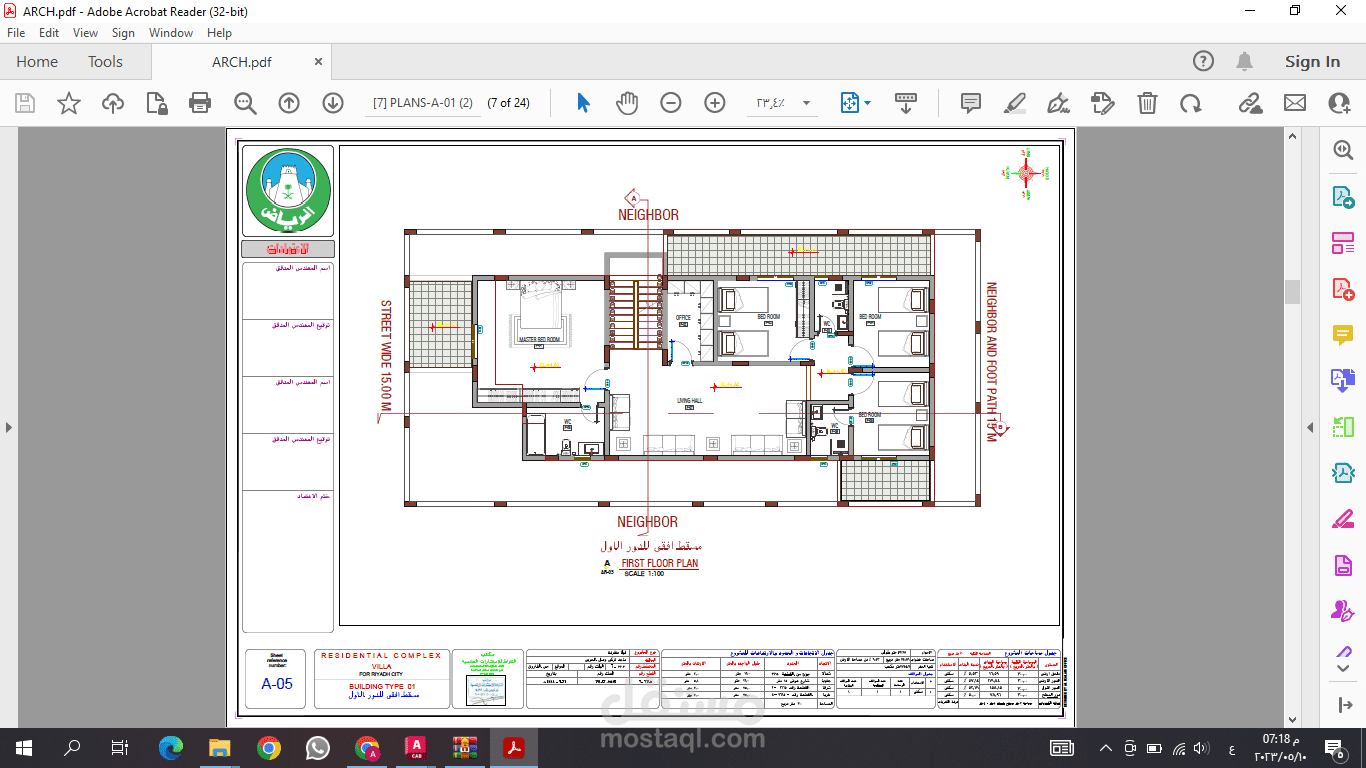Open the search tool in right pane
The height and width of the screenshot is (768, 1366).
coord(1343,150)
